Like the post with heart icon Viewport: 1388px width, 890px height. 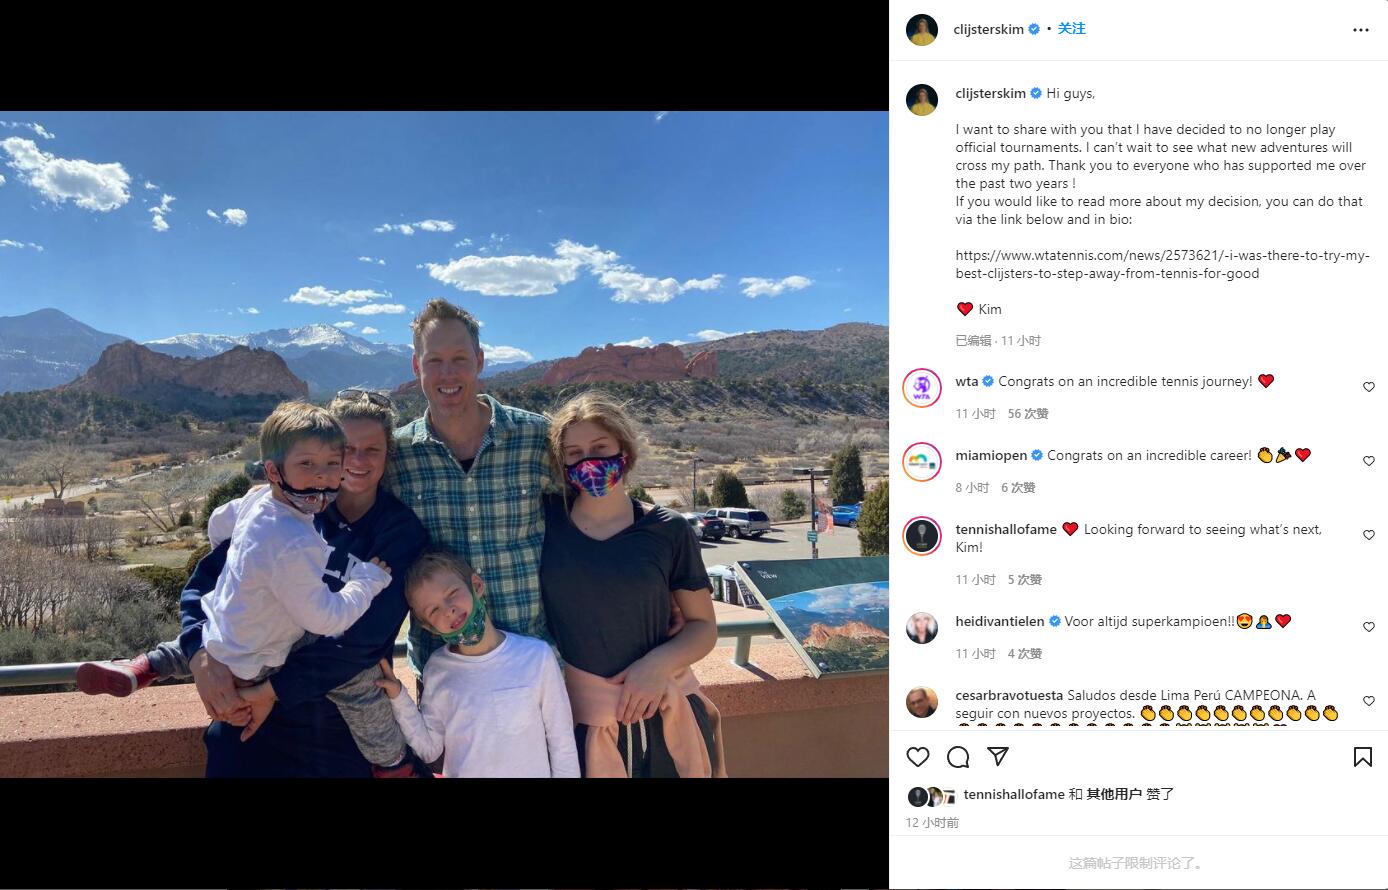918,756
